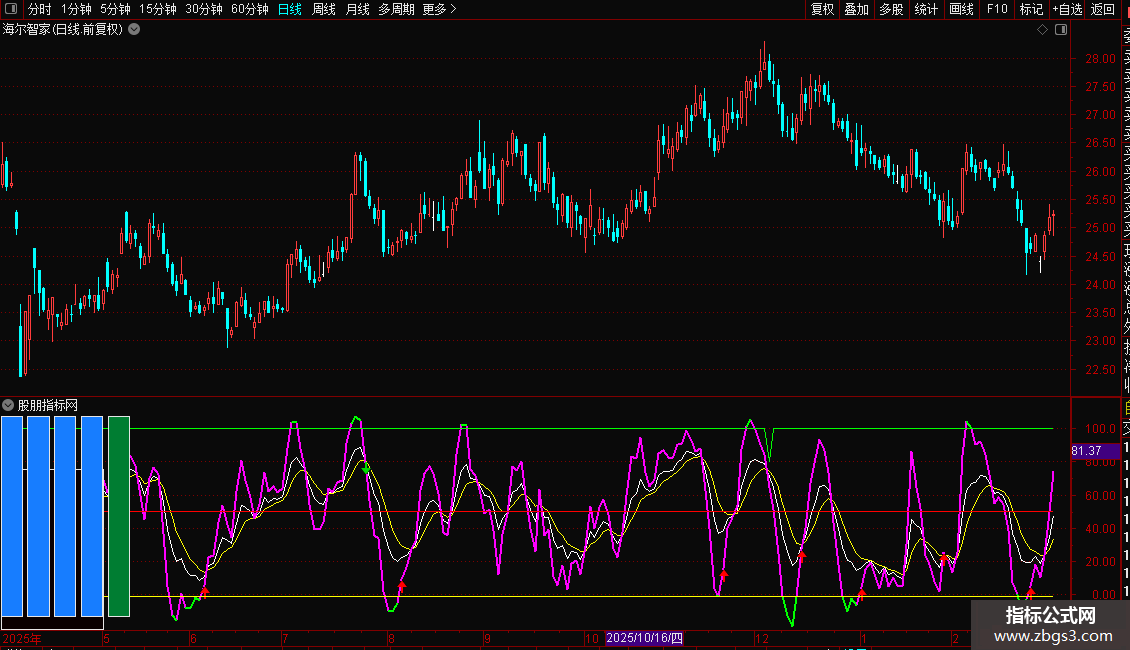The width and height of the screenshot is (1130, 650).
Task: Switch to the 周线 weekly period
Action: click(x=324, y=9)
